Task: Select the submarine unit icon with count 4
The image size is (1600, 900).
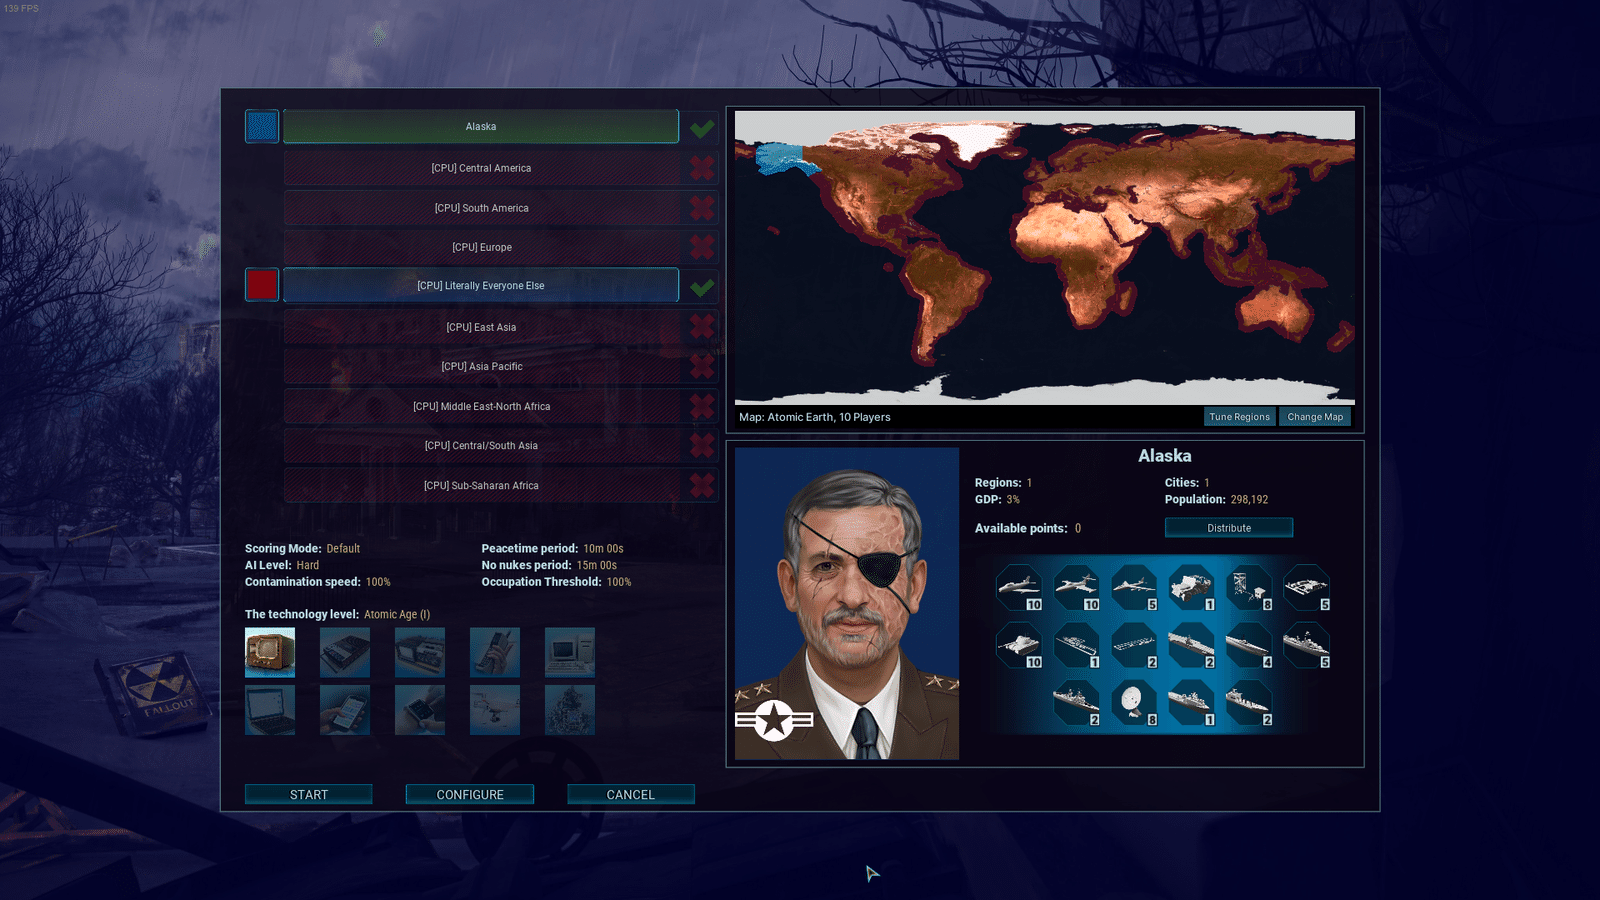Action: click(1250, 646)
